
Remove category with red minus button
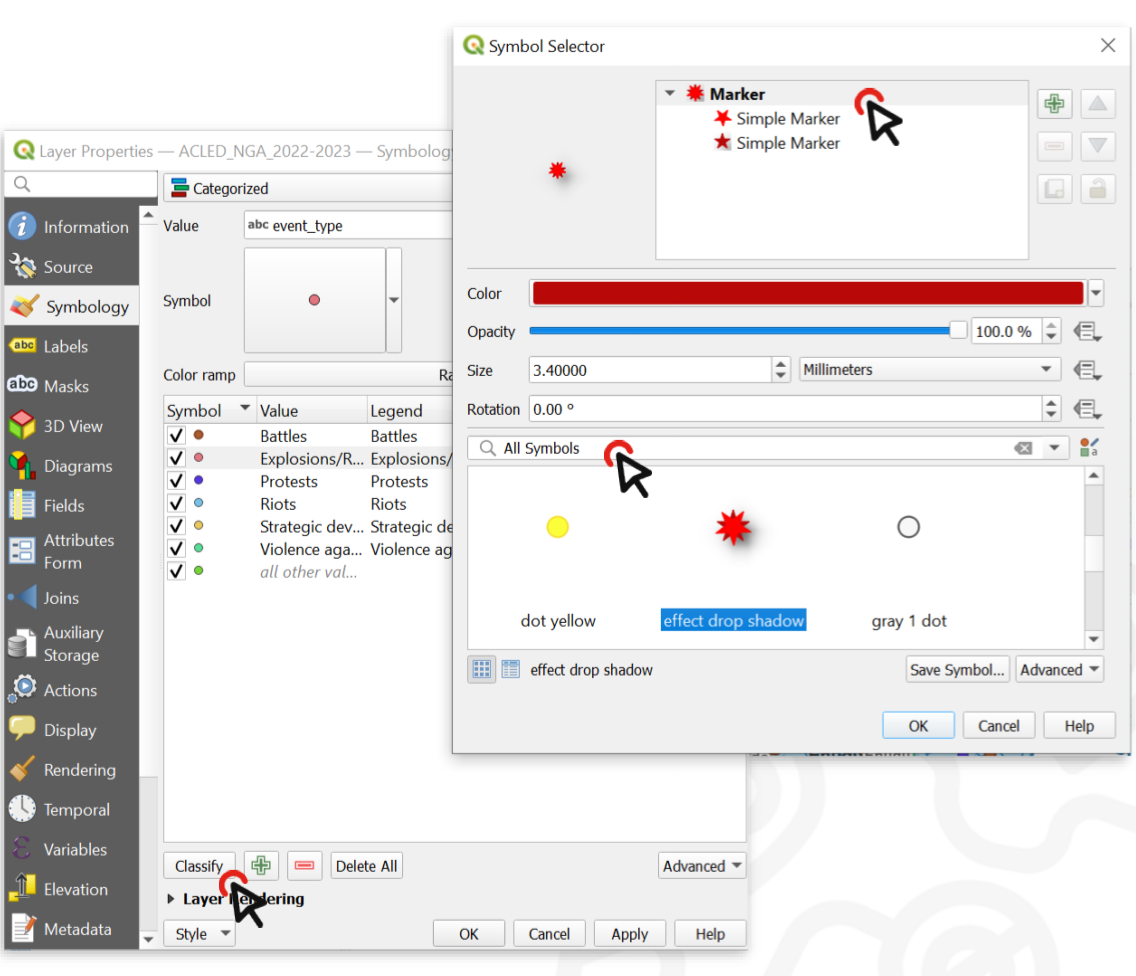pyautogui.click(x=305, y=866)
